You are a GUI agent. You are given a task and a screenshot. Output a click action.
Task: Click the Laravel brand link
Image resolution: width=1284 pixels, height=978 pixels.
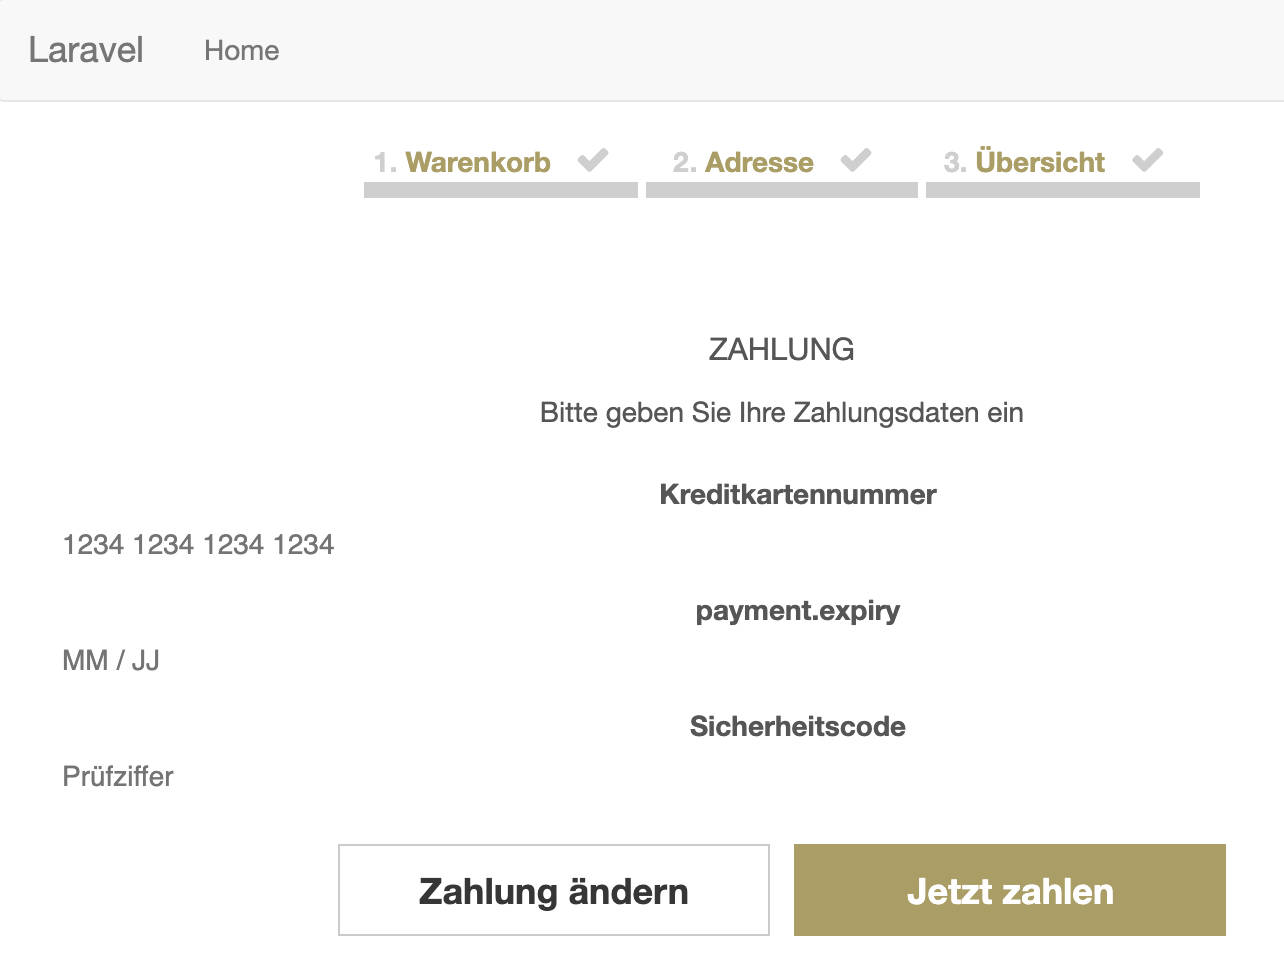(86, 50)
